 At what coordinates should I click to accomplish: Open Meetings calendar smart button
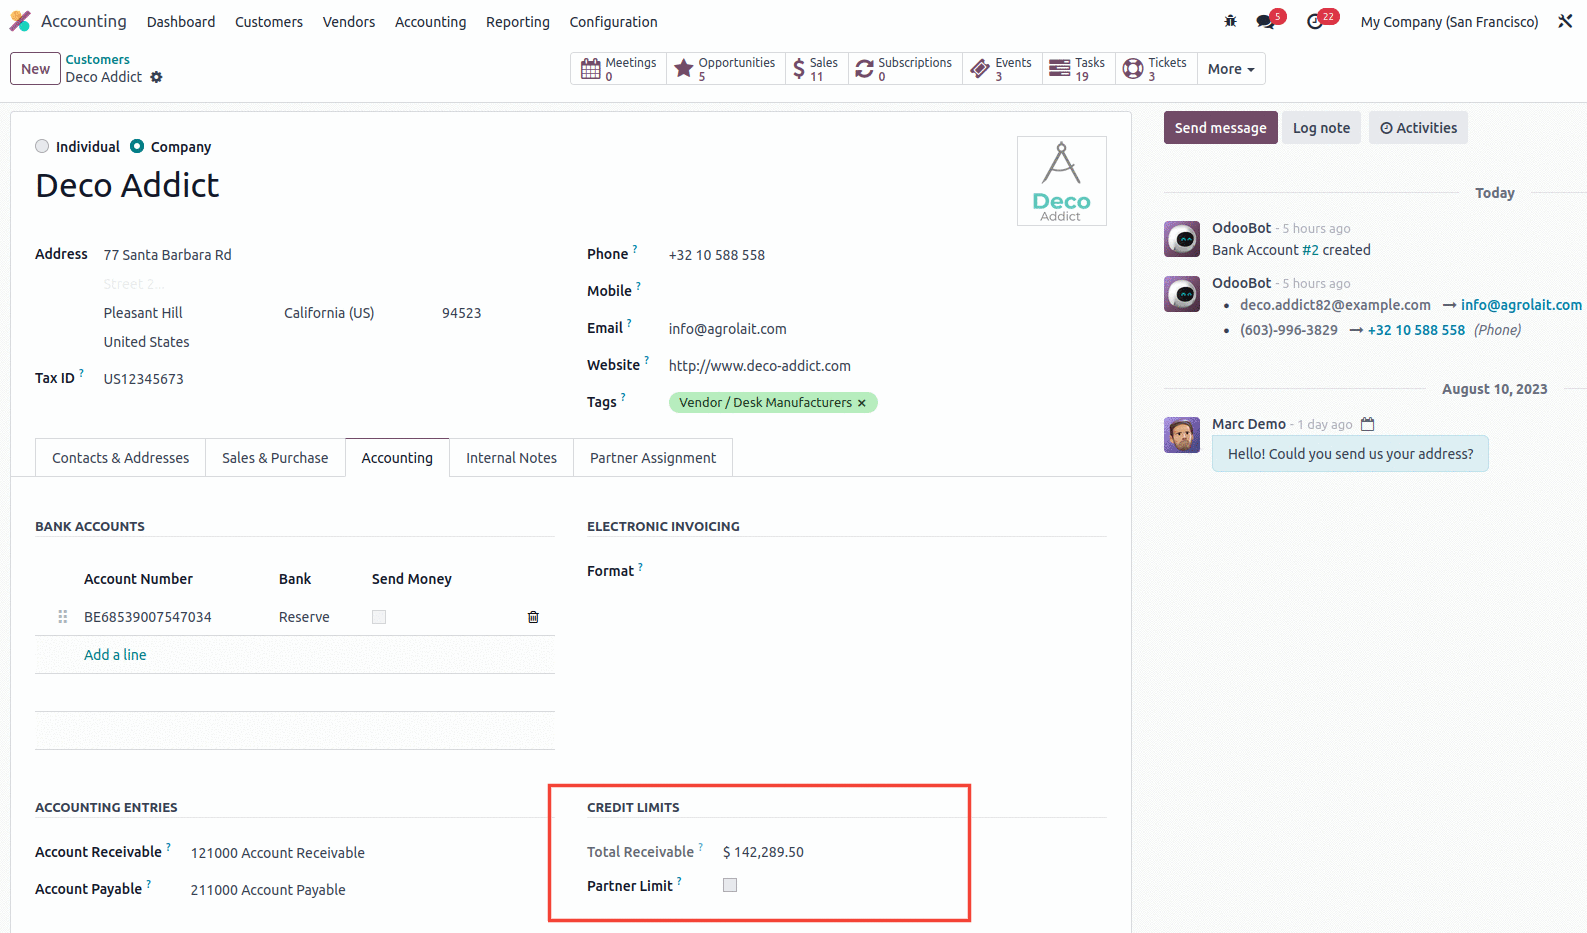pos(619,69)
